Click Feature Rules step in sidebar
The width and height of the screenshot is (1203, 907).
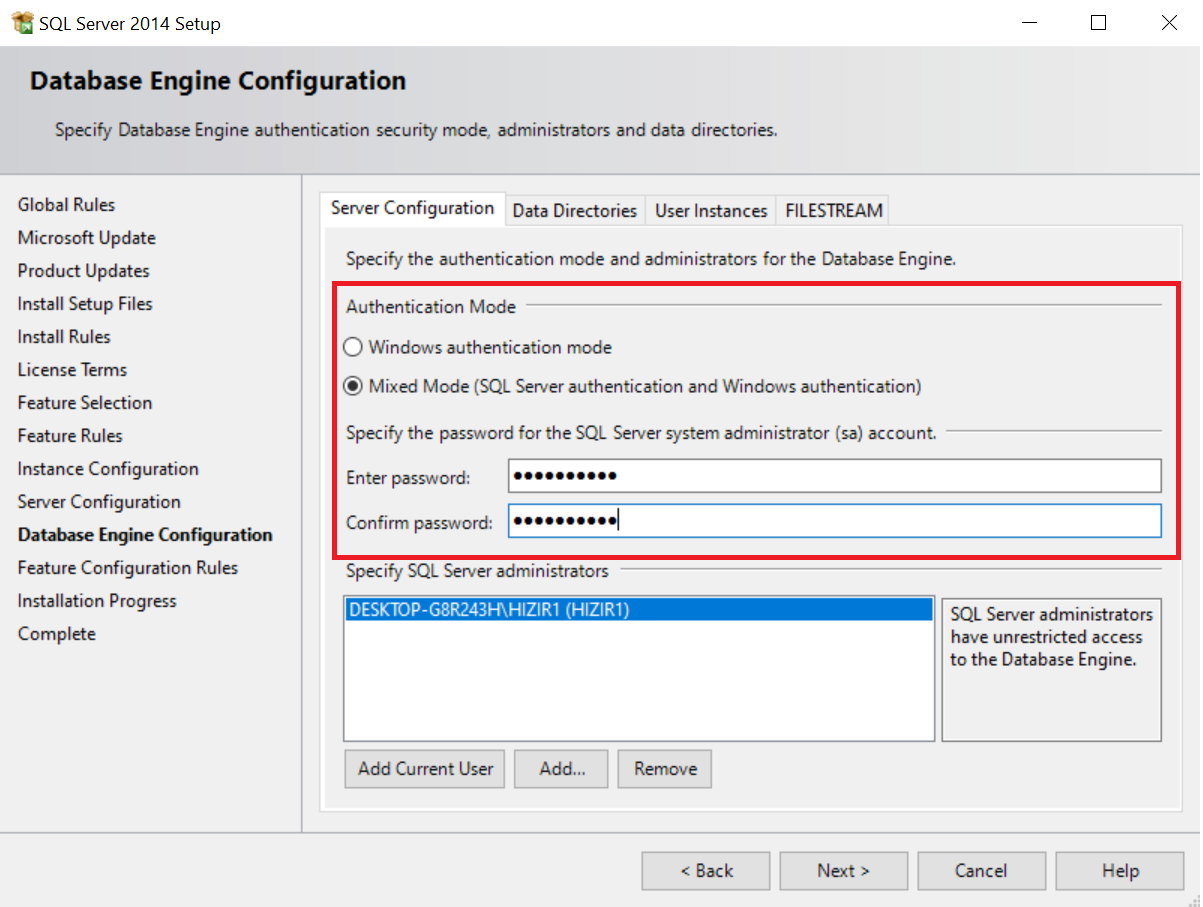[x=70, y=436]
